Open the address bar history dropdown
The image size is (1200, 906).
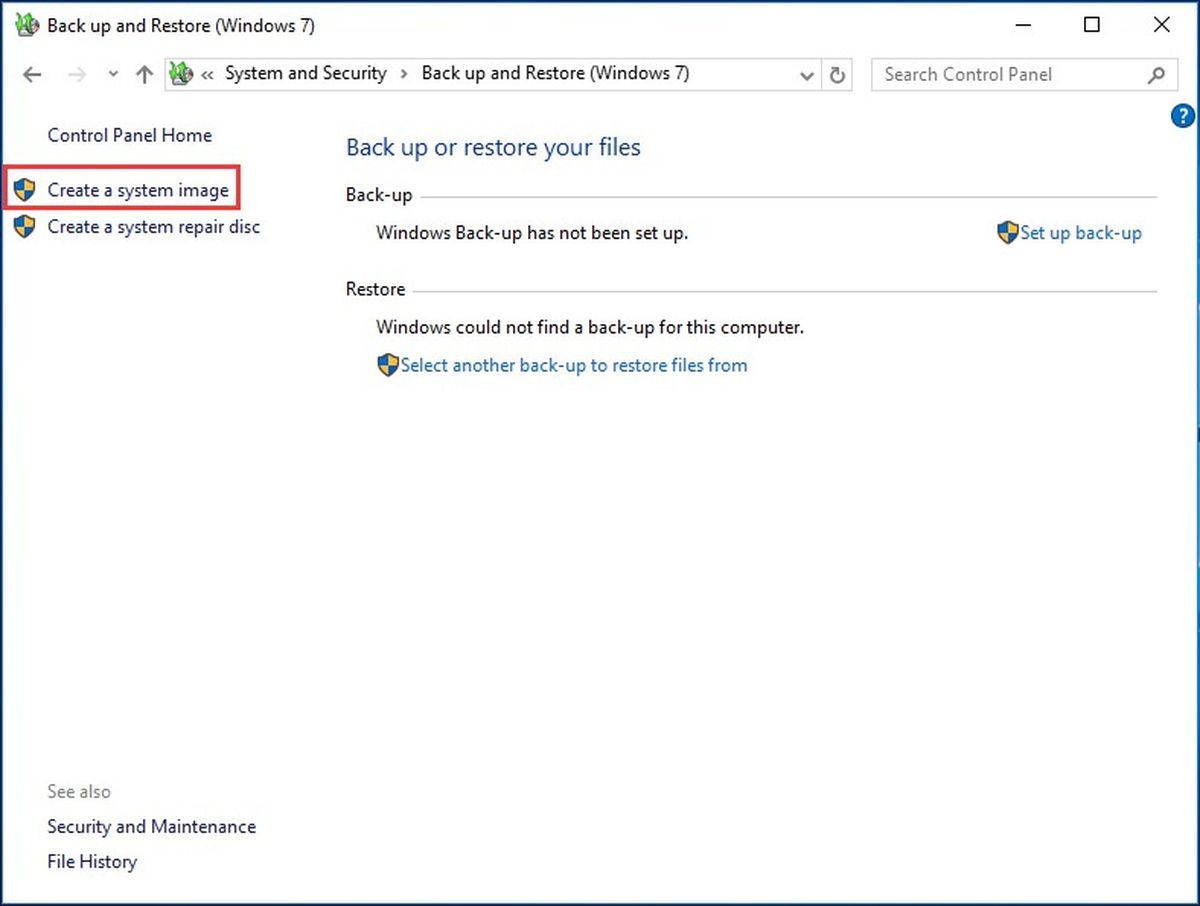click(x=807, y=75)
